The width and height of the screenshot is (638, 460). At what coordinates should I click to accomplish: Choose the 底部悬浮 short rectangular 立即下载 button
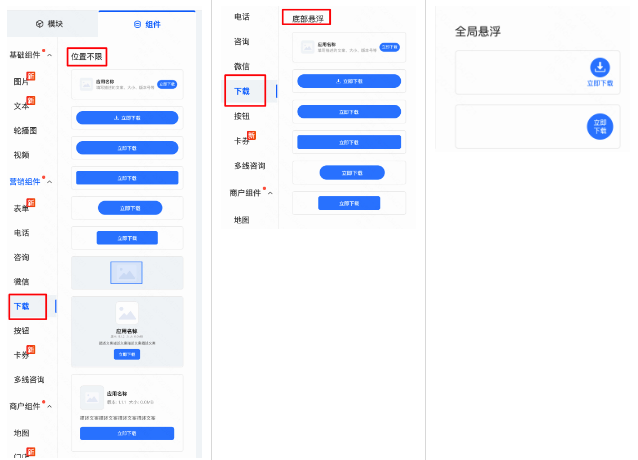pos(349,203)
